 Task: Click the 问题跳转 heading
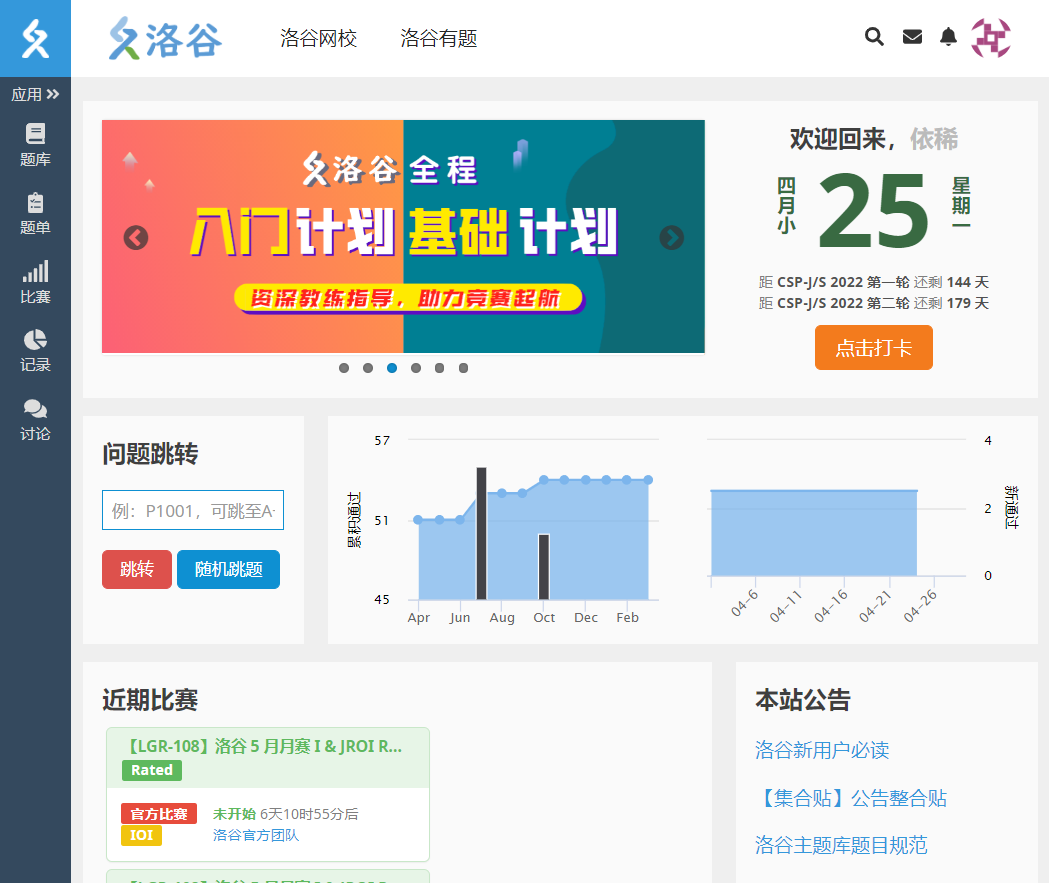coord(150,454)
